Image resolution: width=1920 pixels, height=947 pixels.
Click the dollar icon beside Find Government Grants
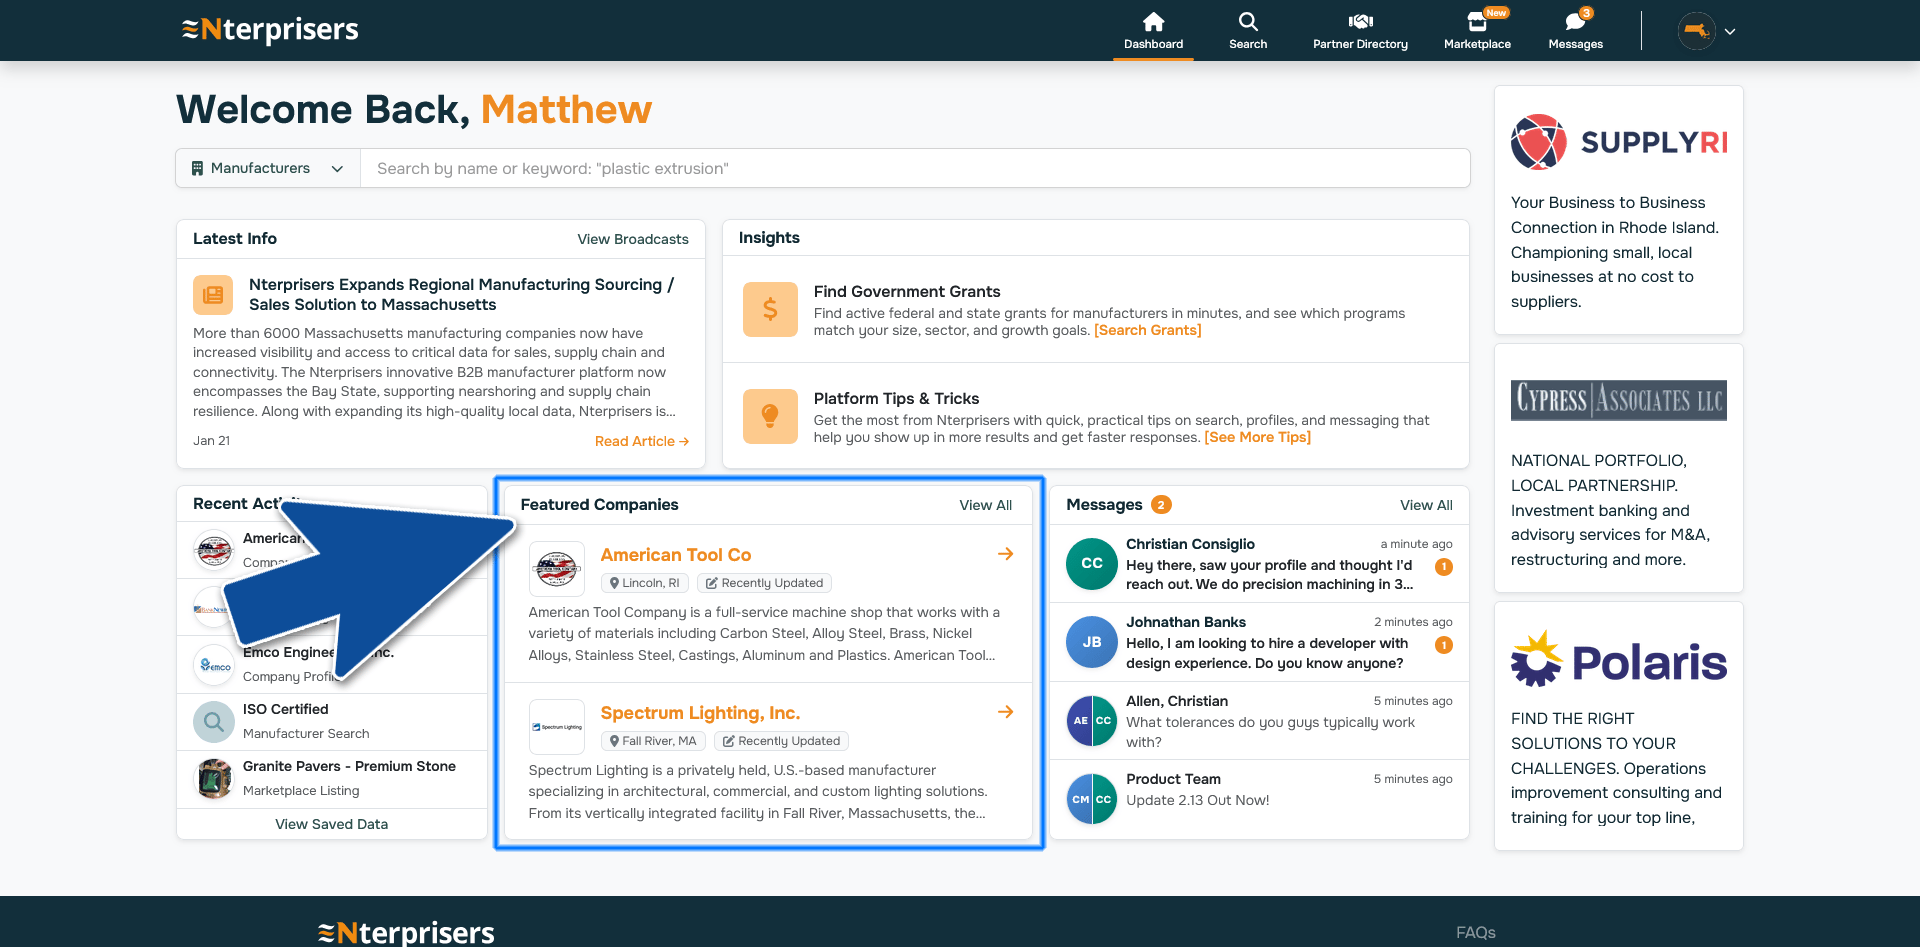[x=770, y=309]
